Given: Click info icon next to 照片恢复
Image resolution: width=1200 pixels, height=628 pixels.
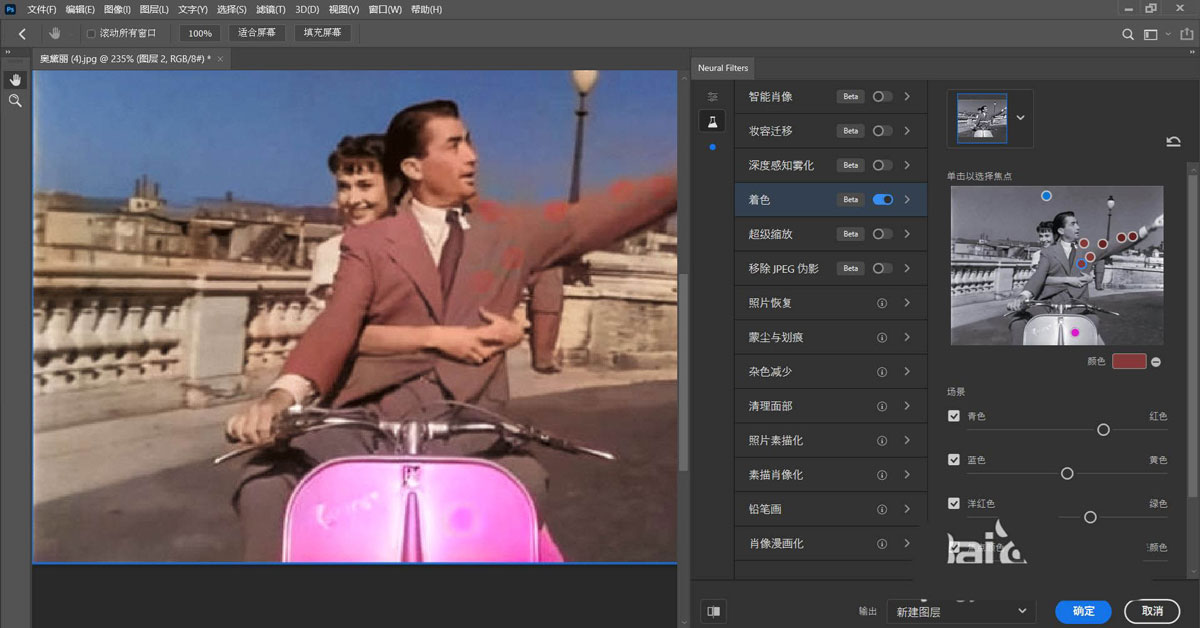Looking at the screenshot, I should [x=882, y=303].
